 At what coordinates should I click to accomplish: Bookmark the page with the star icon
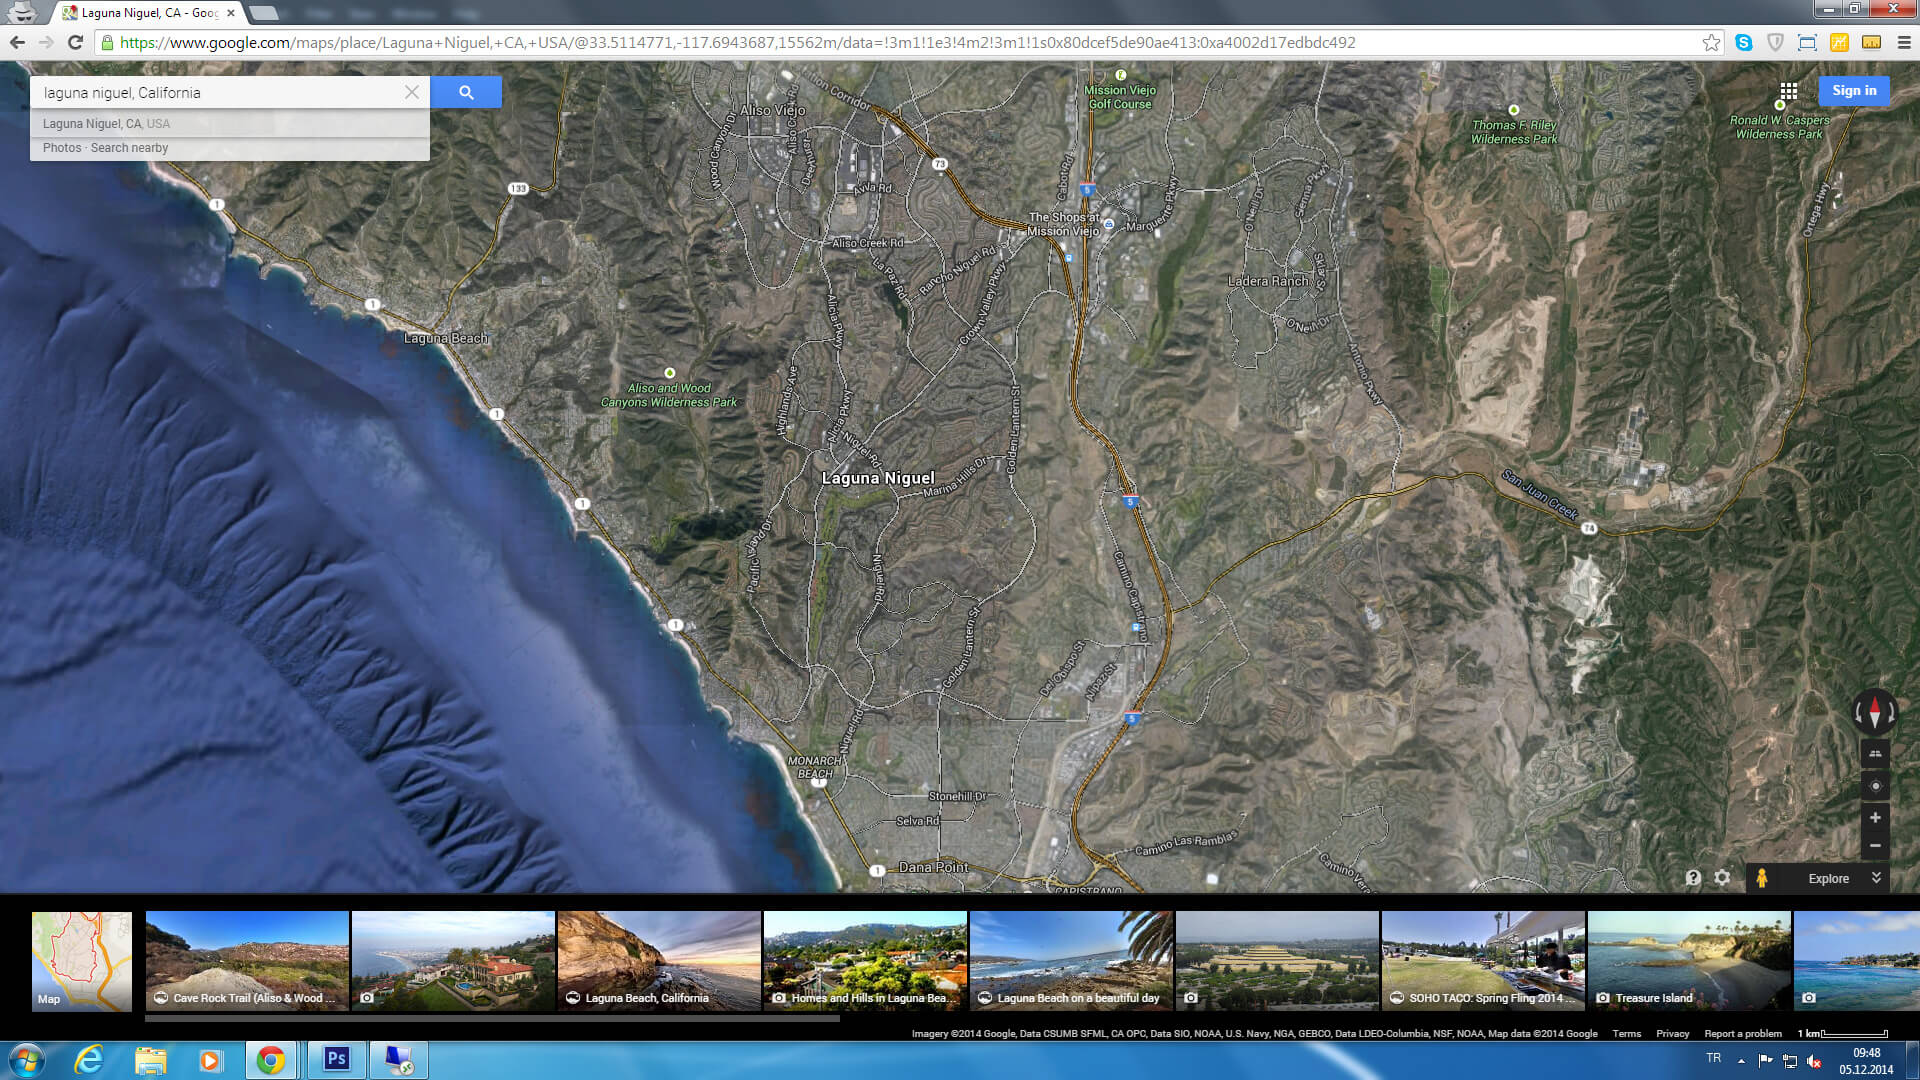pyautogui.click(x=1711, y=43)
